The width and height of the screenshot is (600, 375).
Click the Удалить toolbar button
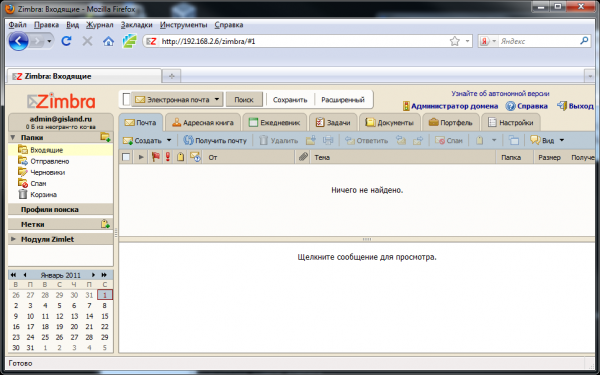coord(278,140)
